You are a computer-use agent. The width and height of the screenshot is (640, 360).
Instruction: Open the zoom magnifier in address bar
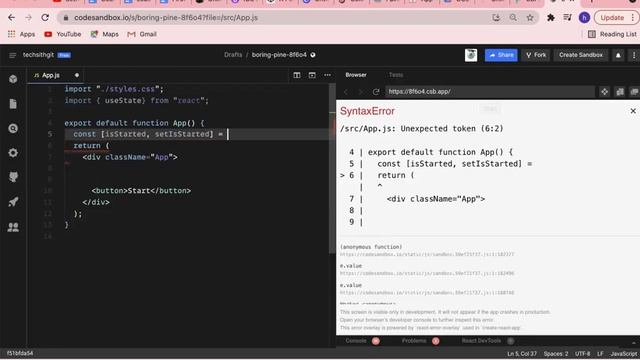(x=513, y=18)
